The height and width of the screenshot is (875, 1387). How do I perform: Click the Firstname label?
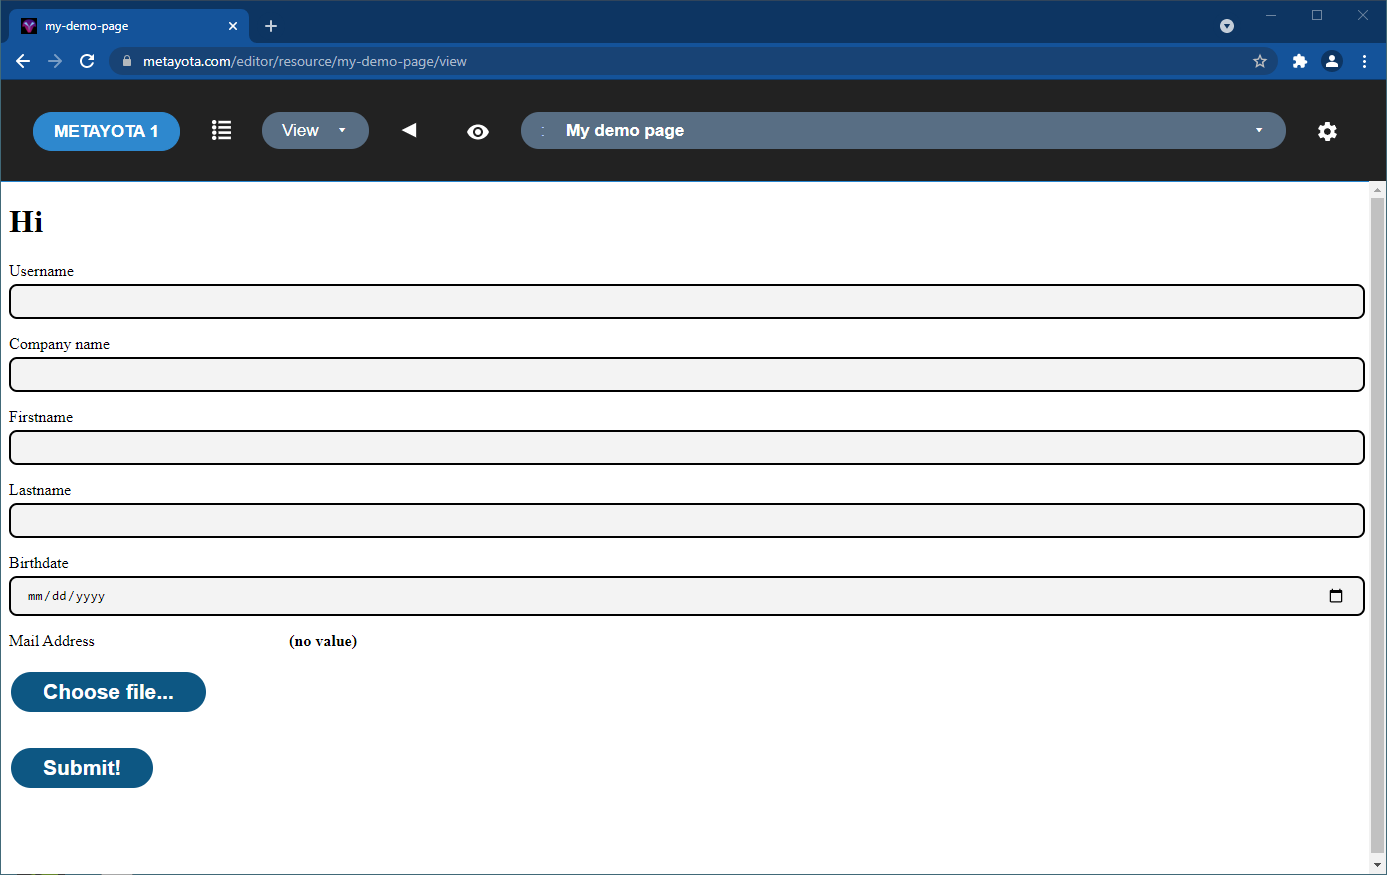[x=41, y=417]
